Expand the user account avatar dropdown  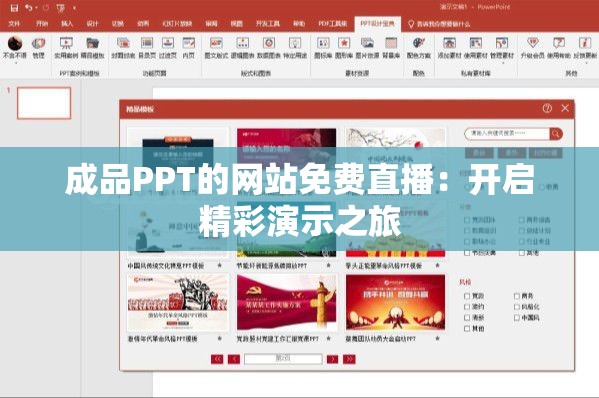click(x=15, y=63)
